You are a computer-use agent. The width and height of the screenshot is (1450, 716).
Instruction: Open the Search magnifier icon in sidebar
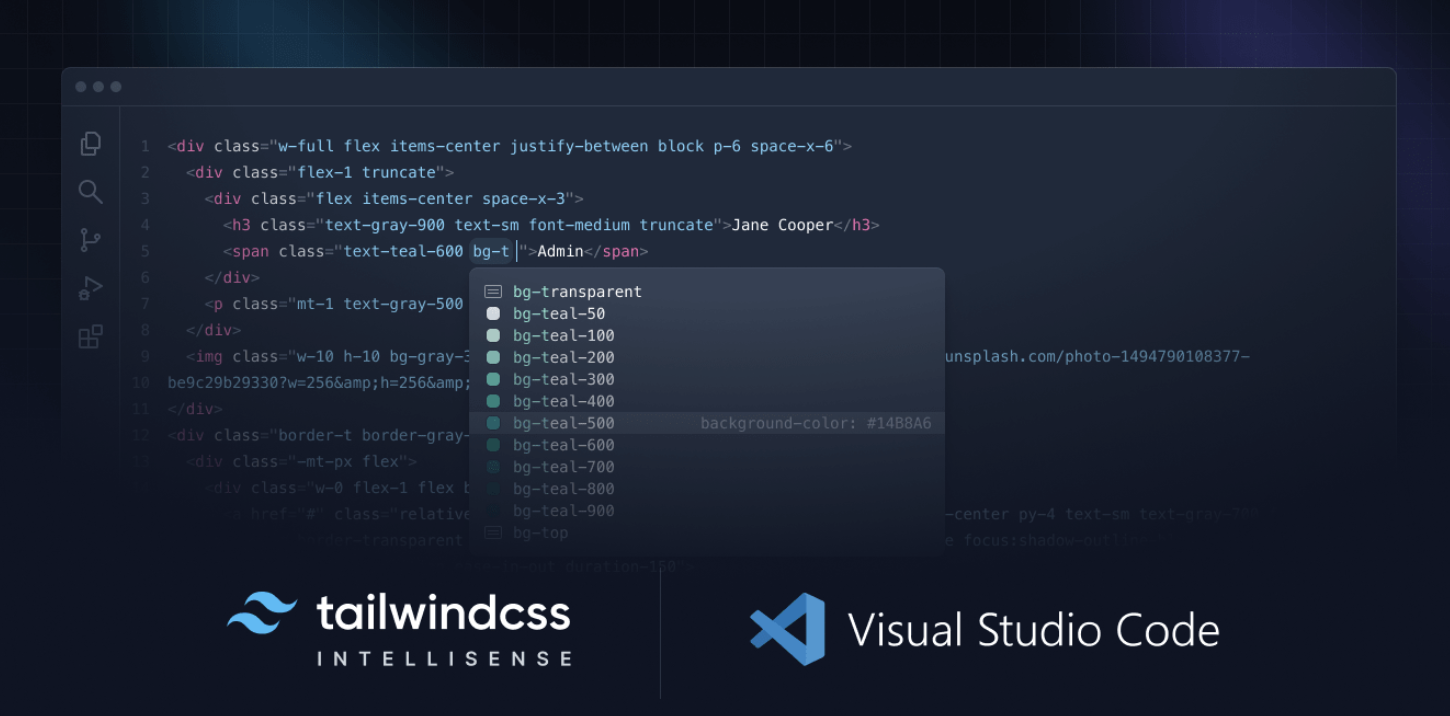pos(91,192)
